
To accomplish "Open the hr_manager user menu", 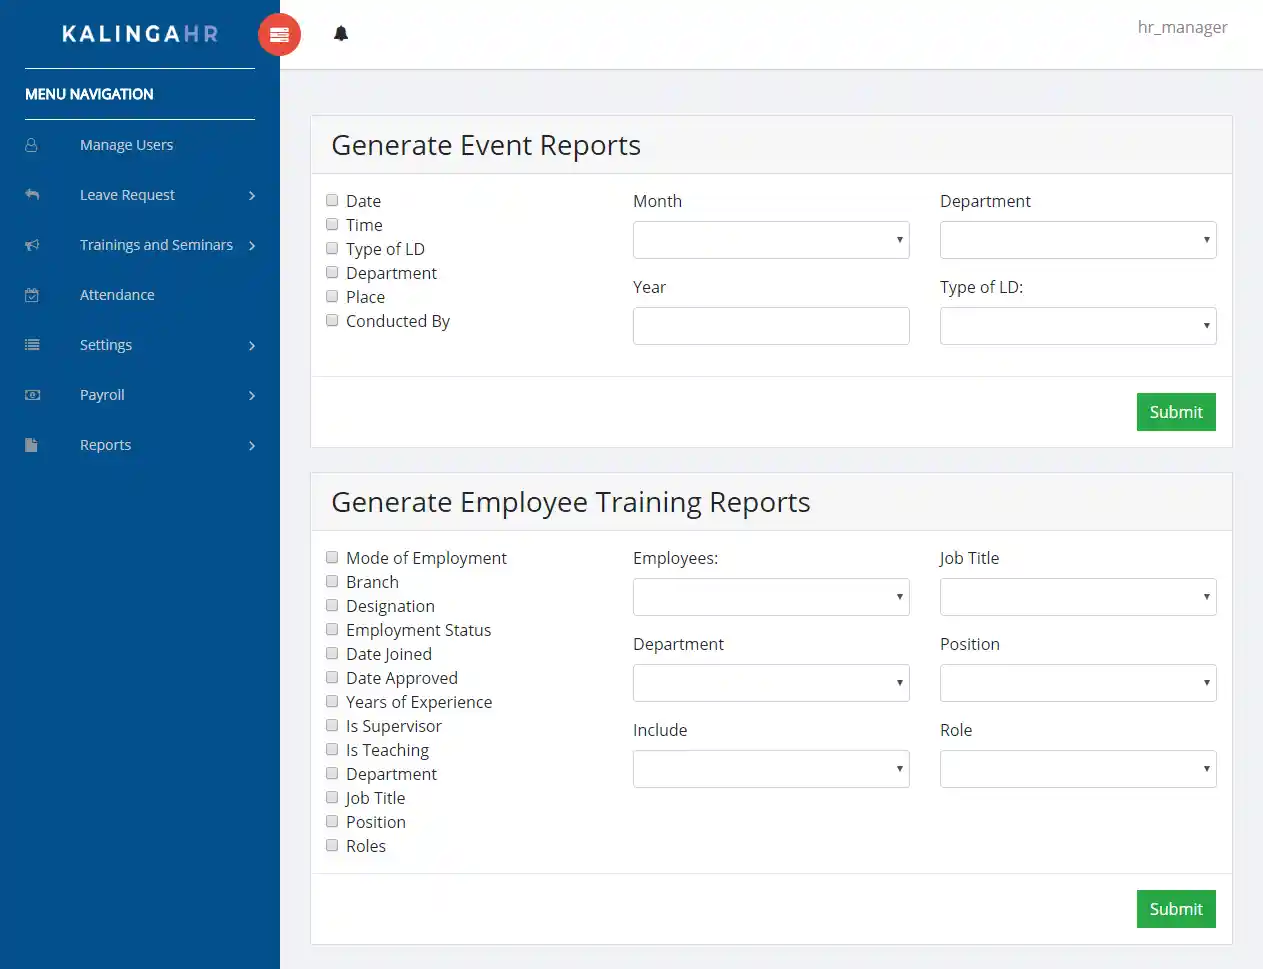I will [1182, 27].
